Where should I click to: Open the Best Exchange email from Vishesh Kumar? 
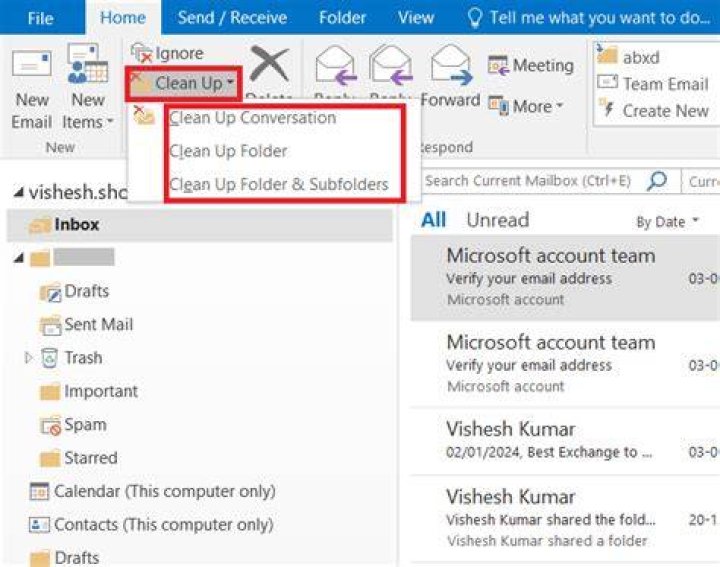pyautogui.click(x=565, y=441)
